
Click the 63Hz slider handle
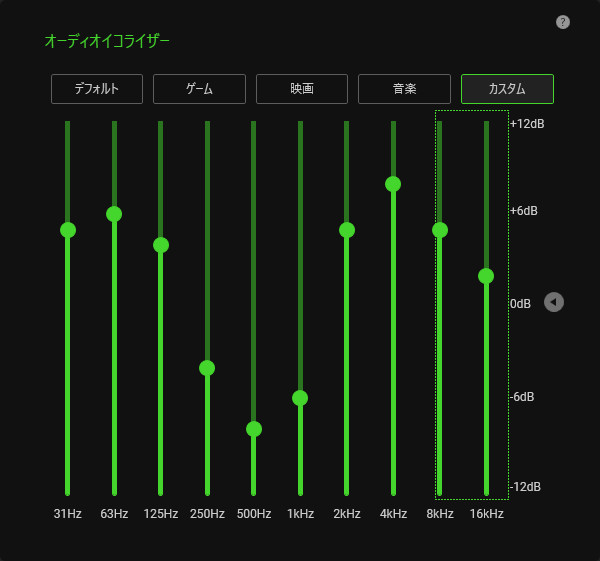[114, 214]
